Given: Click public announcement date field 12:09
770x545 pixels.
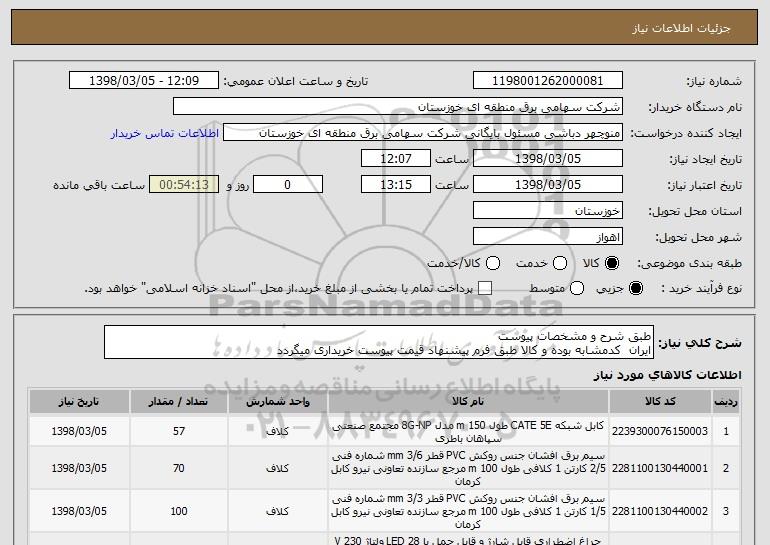Looking at the screenshot, I should 144,81.
